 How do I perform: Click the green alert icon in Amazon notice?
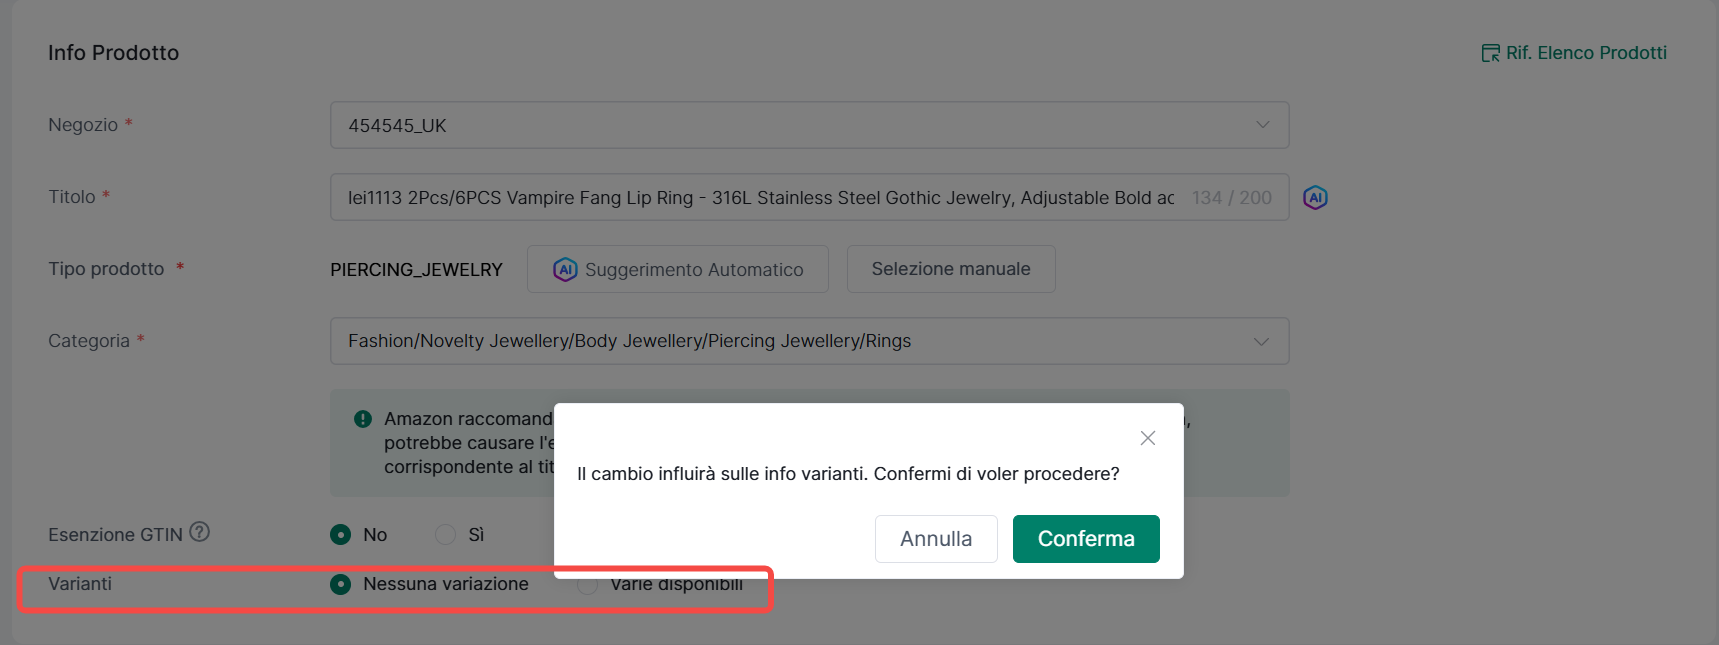pos(363,419)
